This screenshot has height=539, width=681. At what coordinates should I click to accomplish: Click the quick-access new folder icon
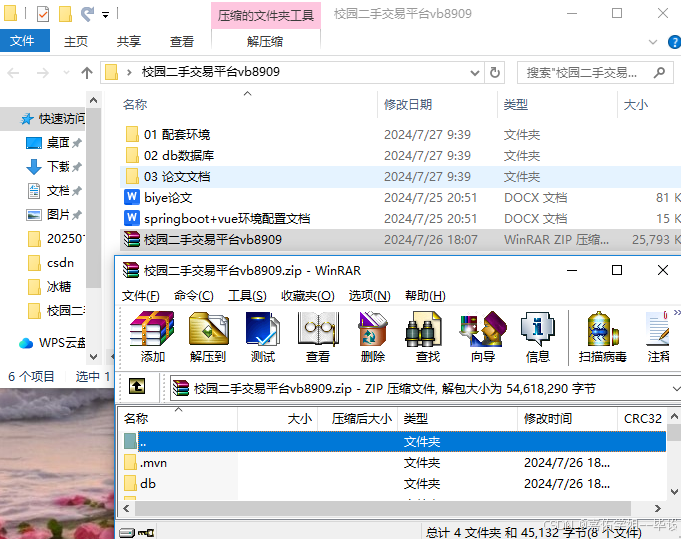(x=65, y=14)
